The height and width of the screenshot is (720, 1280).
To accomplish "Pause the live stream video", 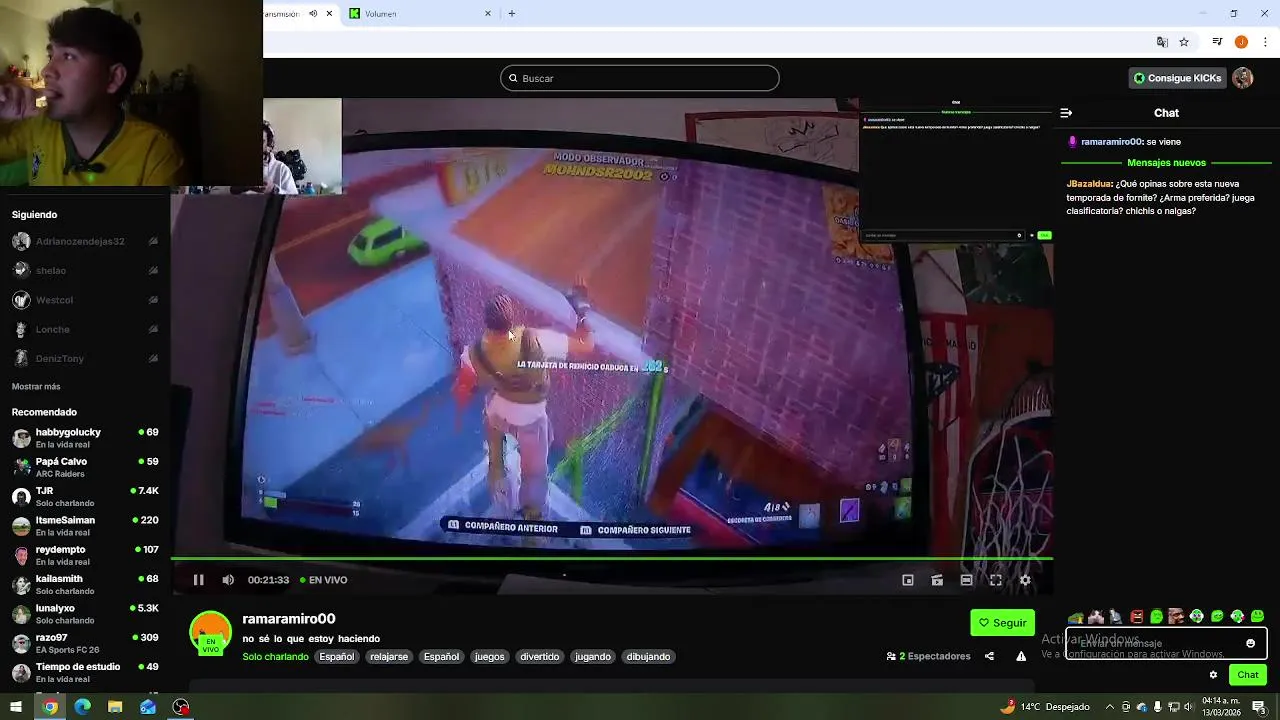I will click(x=198, y=580).
